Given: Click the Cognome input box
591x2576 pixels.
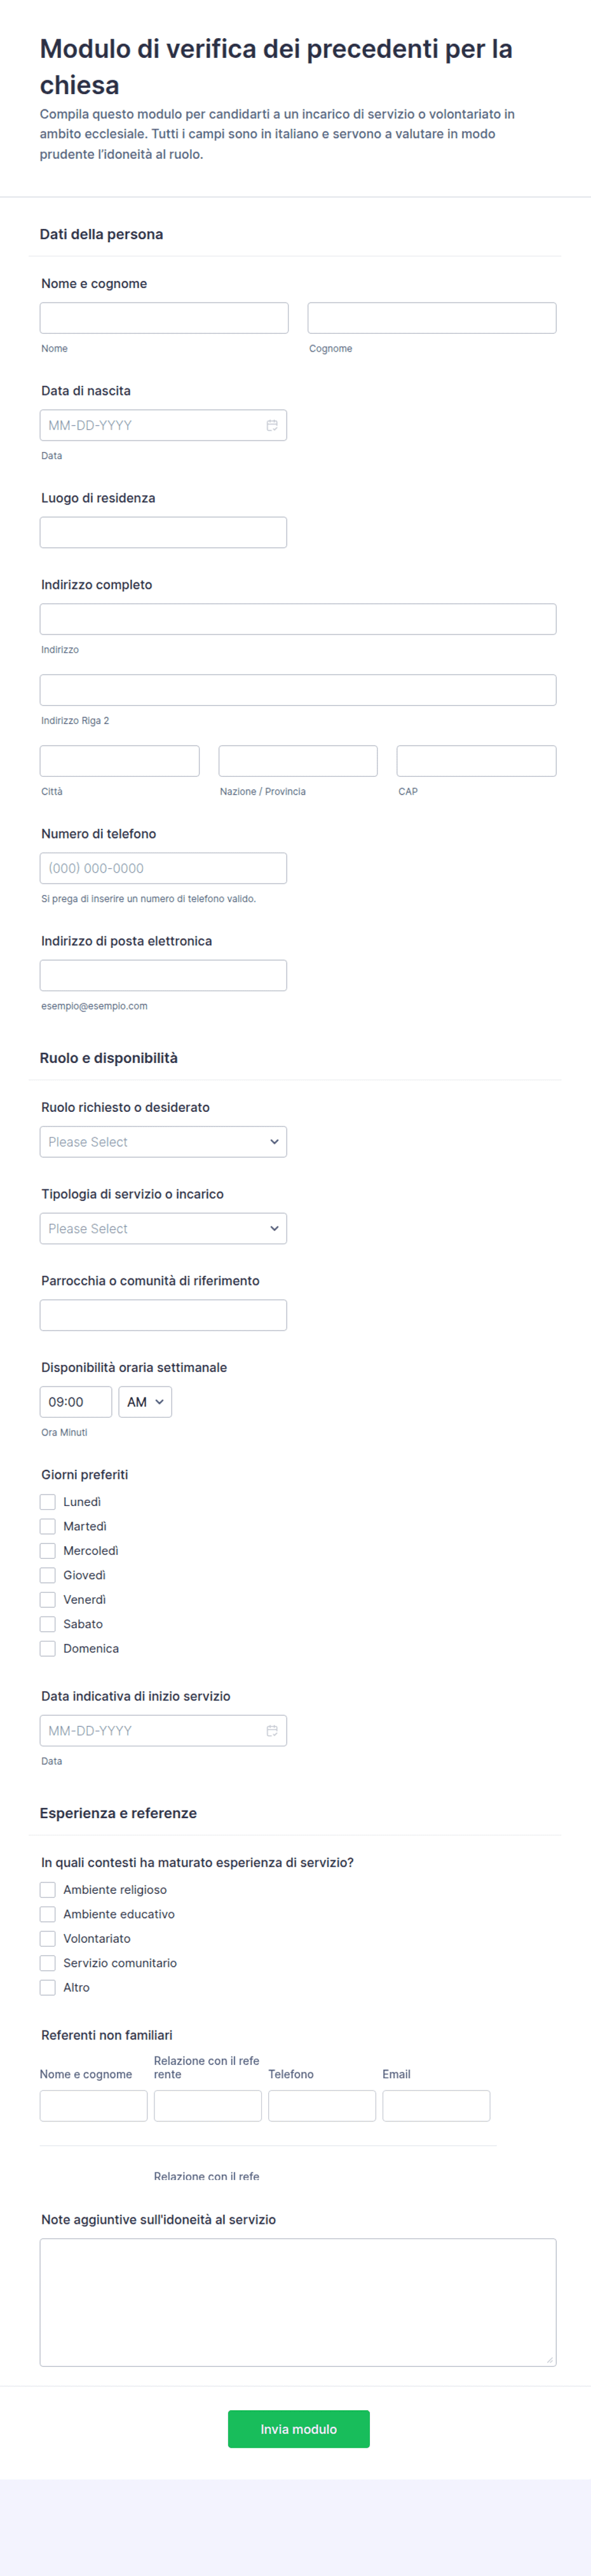Looking at the screenshot, I should click(x=432, y=318).
